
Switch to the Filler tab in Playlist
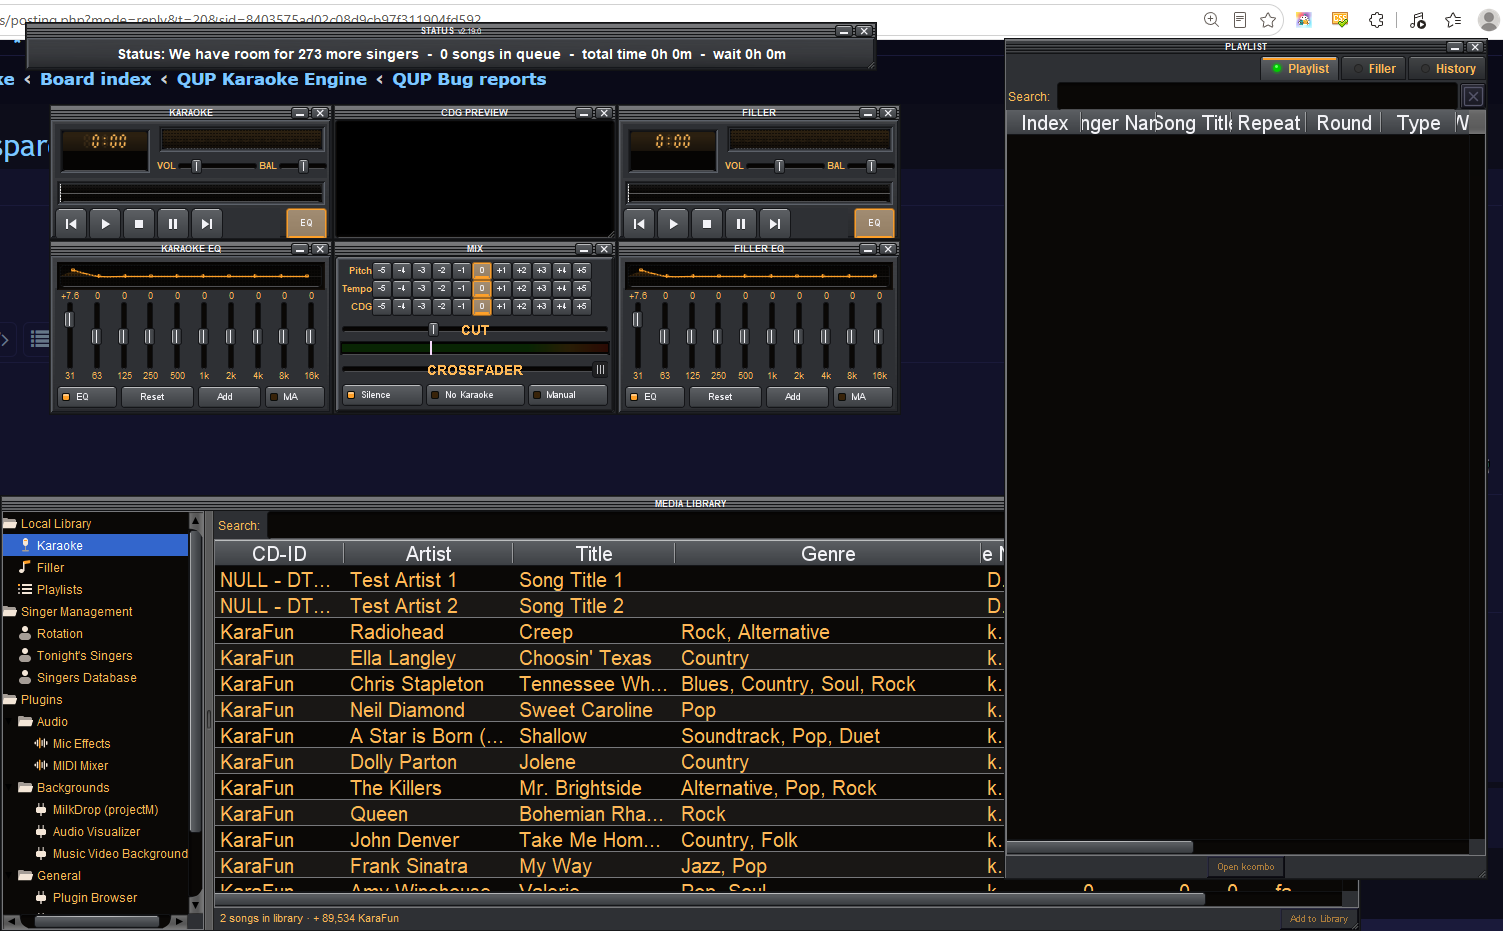click(1373, 69)
